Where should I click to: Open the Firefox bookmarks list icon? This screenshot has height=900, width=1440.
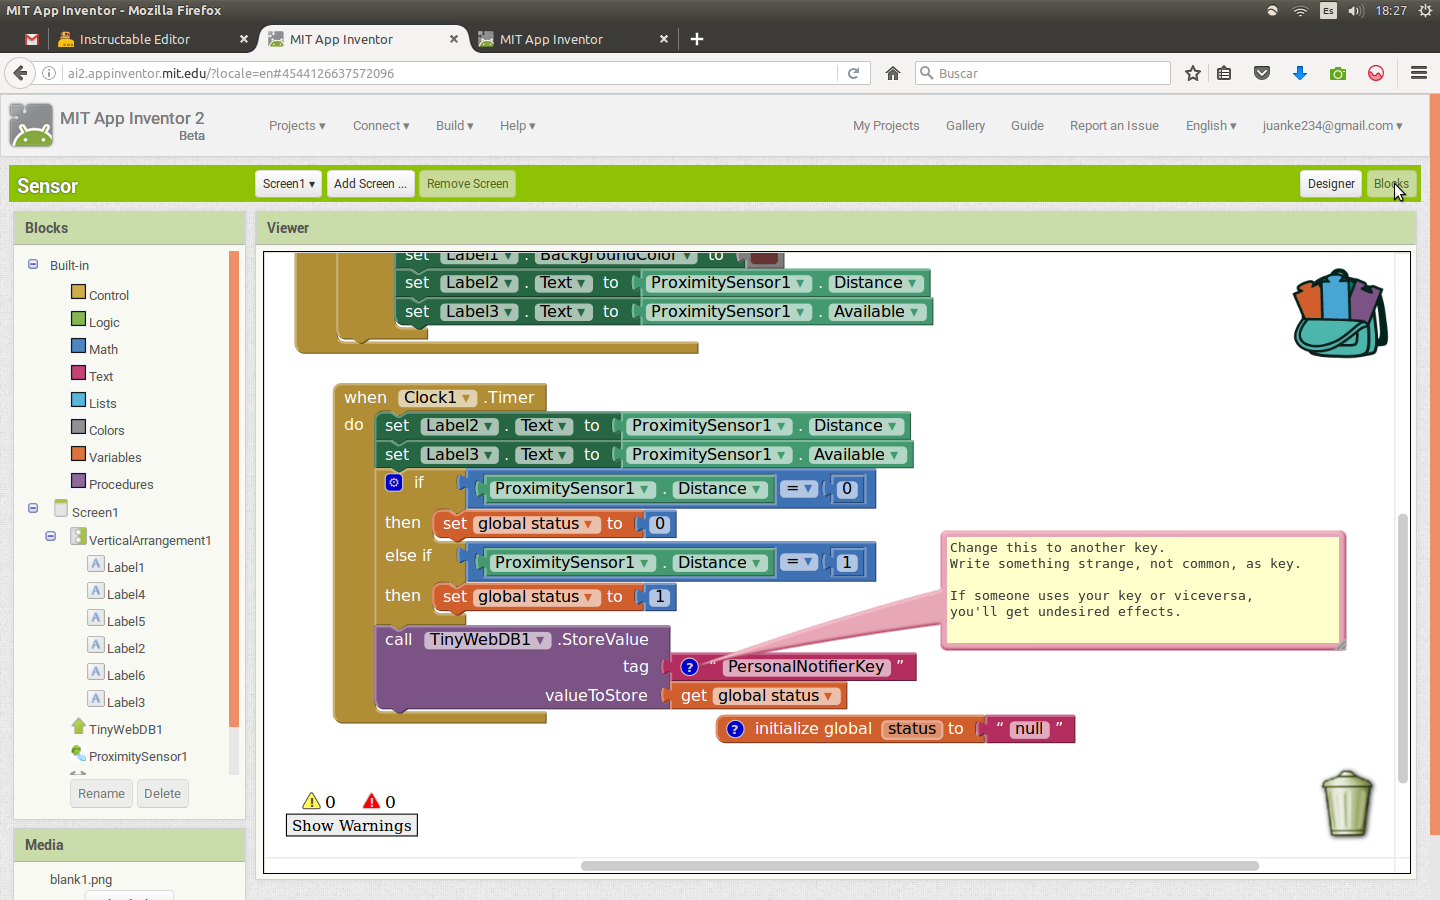point(1224,73)
